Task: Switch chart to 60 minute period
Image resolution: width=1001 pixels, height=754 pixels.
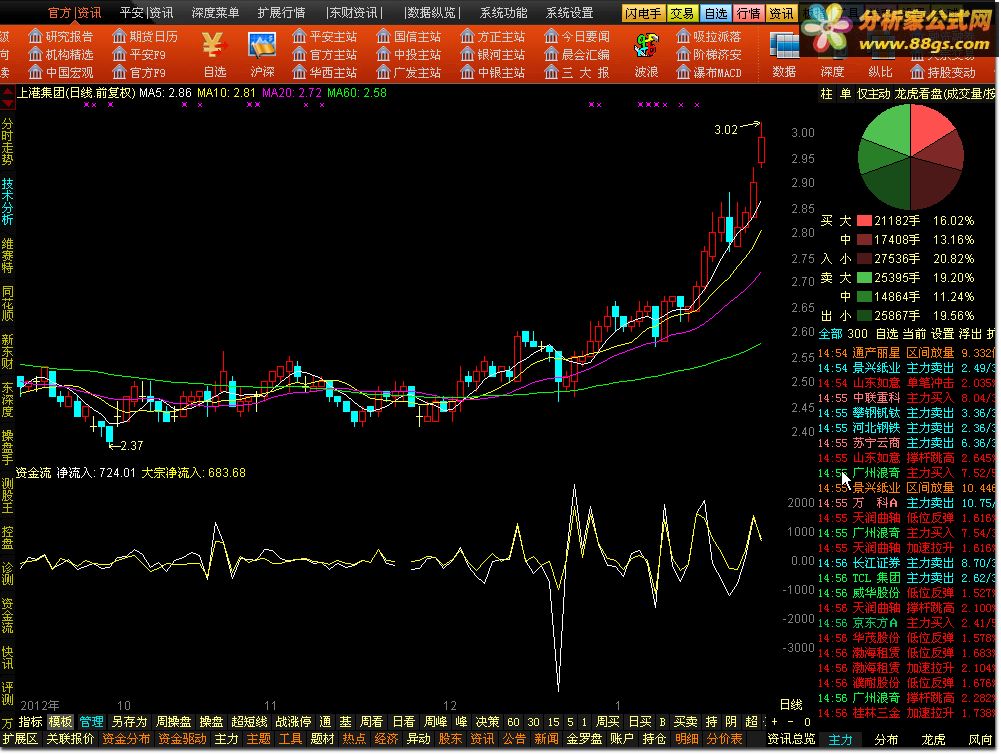Action: 513,722
